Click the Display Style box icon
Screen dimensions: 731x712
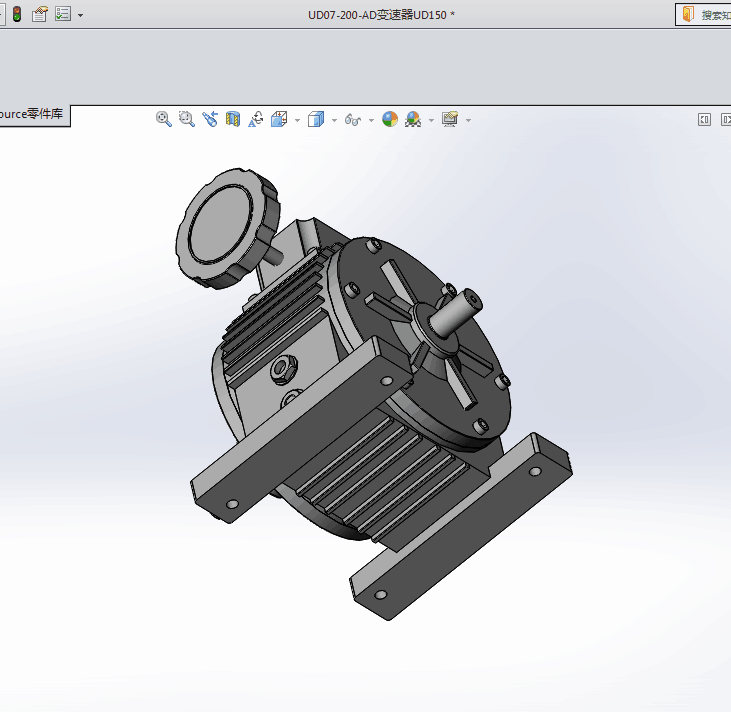[316, 119]
